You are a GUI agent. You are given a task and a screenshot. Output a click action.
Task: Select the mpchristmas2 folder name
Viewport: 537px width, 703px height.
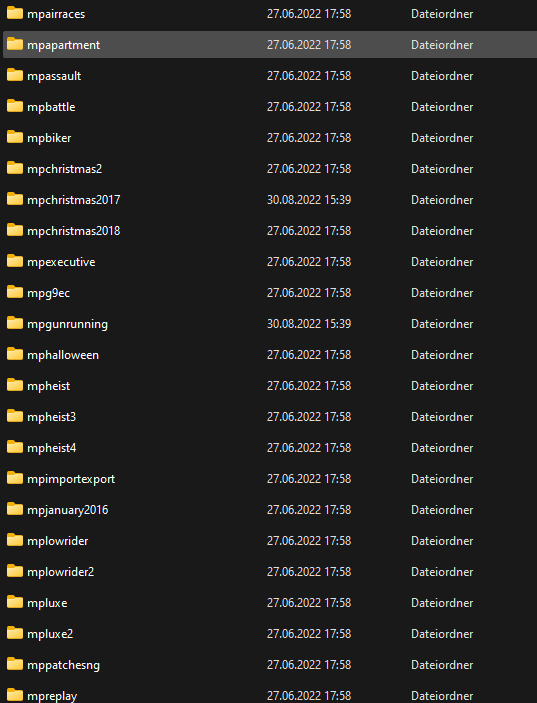click(65, 169)
